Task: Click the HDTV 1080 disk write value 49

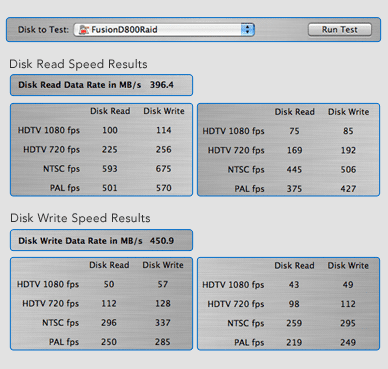Action: pos(348,285)
